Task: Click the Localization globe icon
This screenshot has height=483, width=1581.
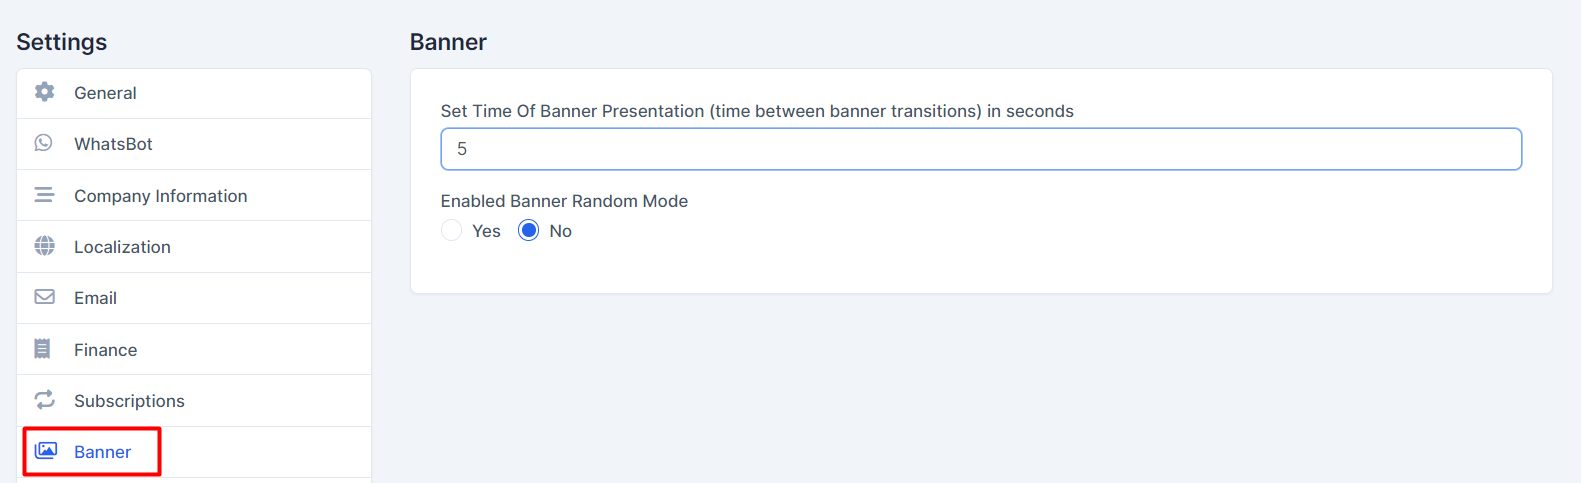Action: point(45,246)
